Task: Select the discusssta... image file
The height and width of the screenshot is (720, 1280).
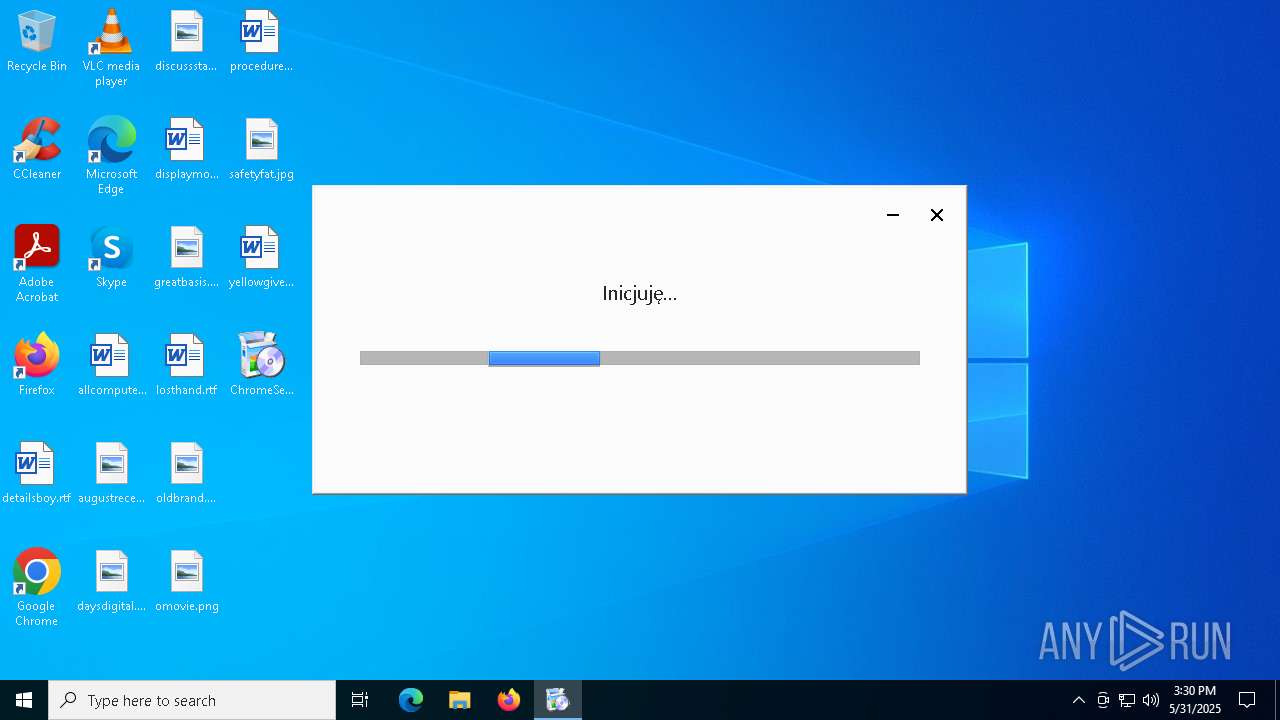Action: click(x=186, y=42)
